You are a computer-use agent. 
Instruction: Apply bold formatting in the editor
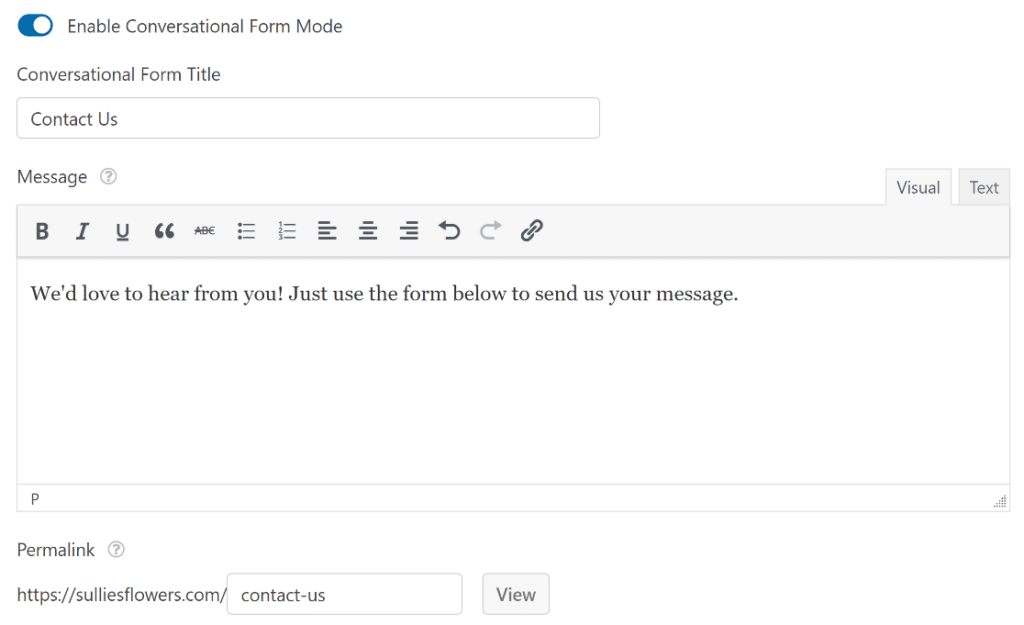(x=42, y=231)
